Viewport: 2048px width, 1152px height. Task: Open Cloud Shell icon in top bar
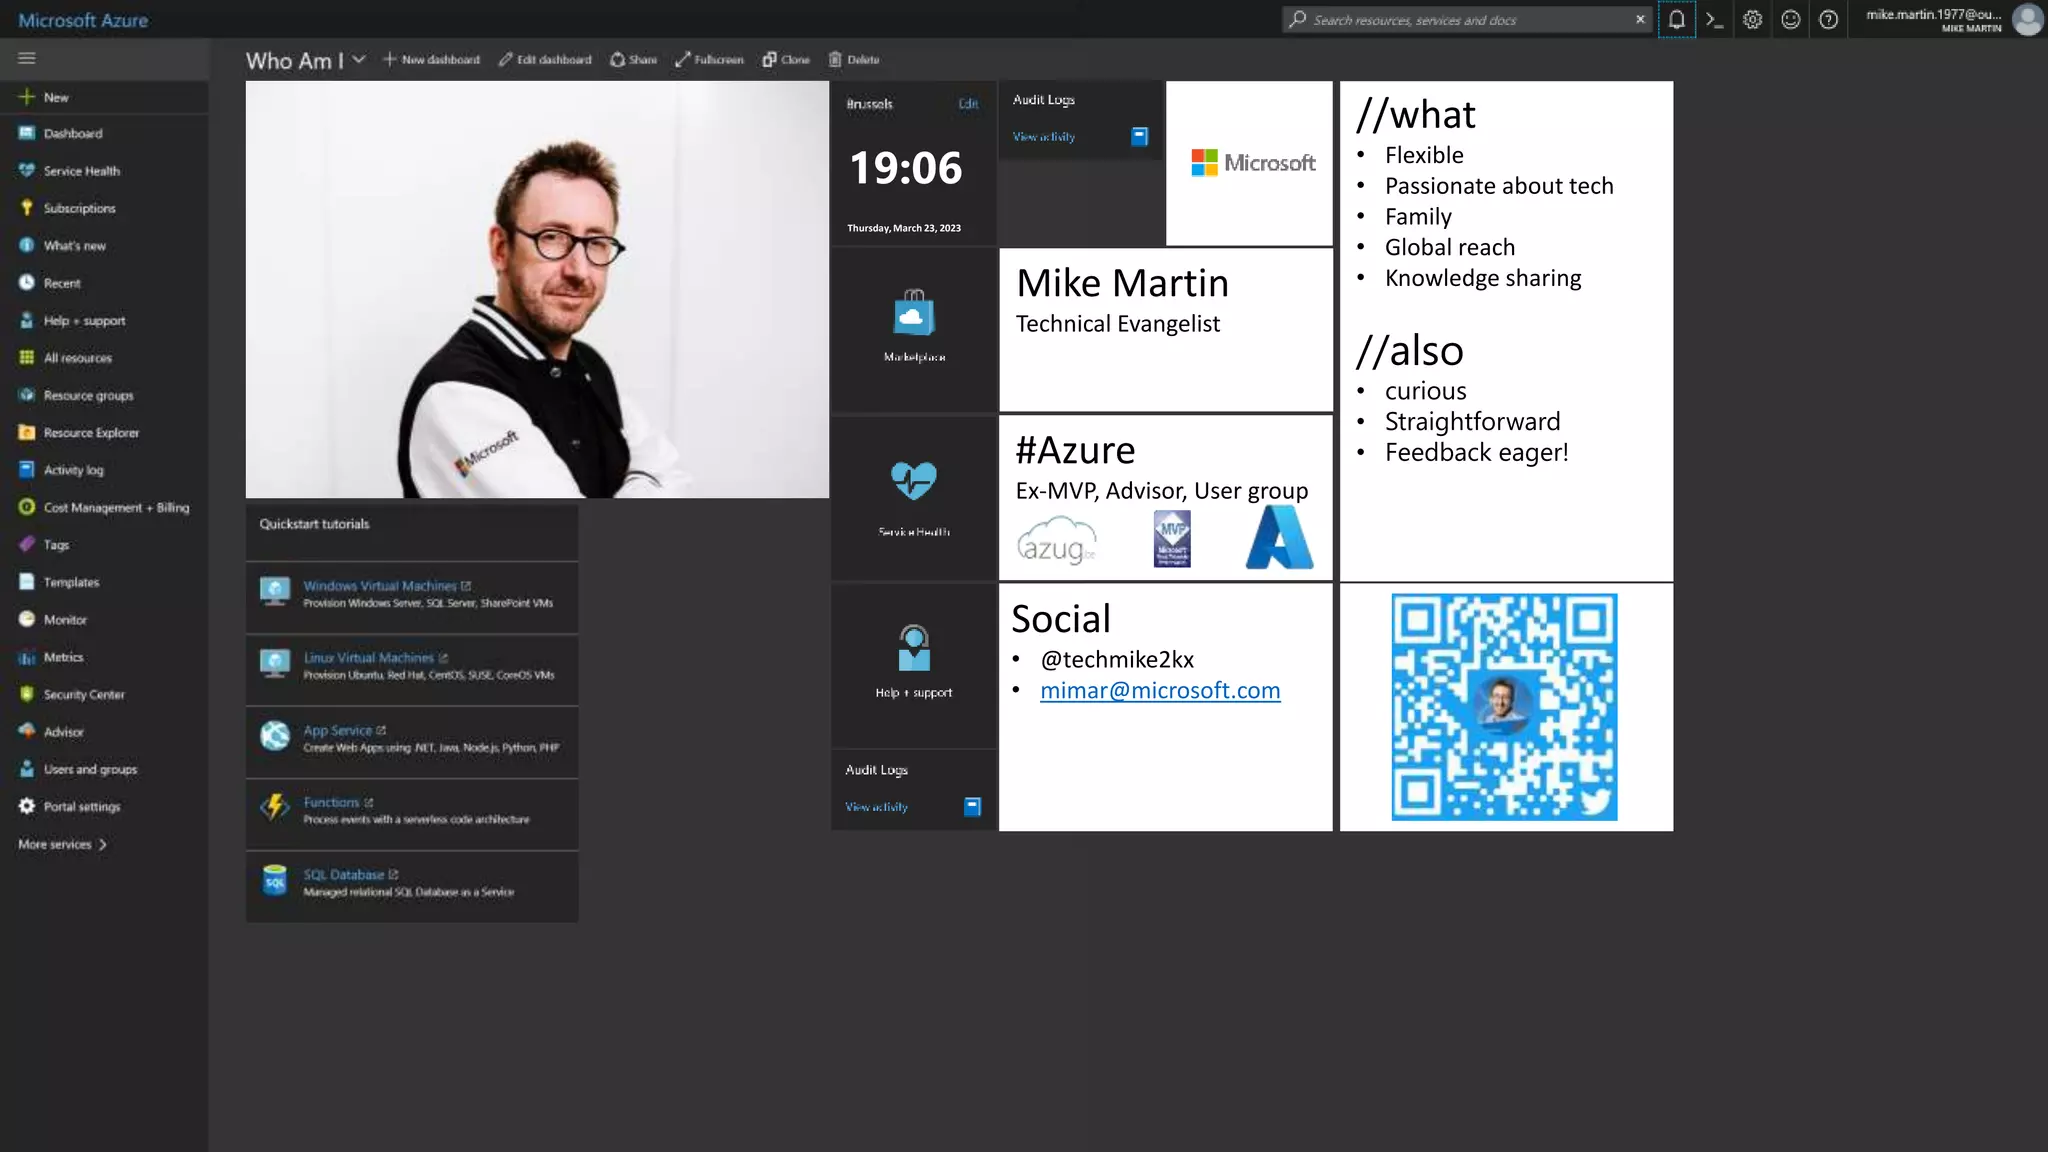pyautogui.click(x=1714, y=19)
